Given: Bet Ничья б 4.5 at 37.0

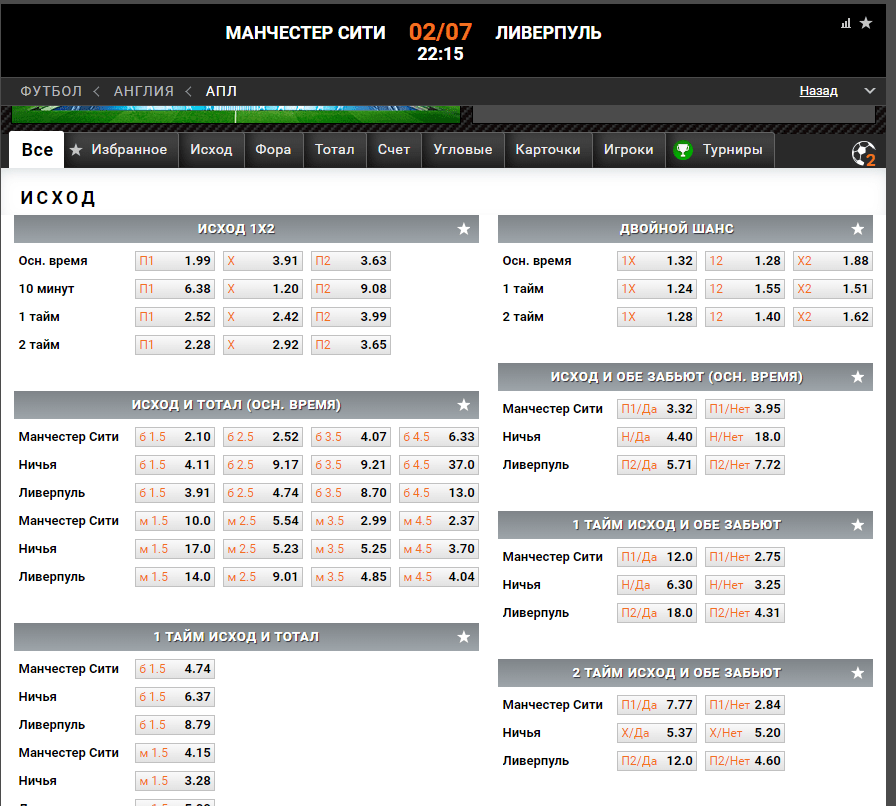Looking at the screenshot, I should click(x=439, y=465).
